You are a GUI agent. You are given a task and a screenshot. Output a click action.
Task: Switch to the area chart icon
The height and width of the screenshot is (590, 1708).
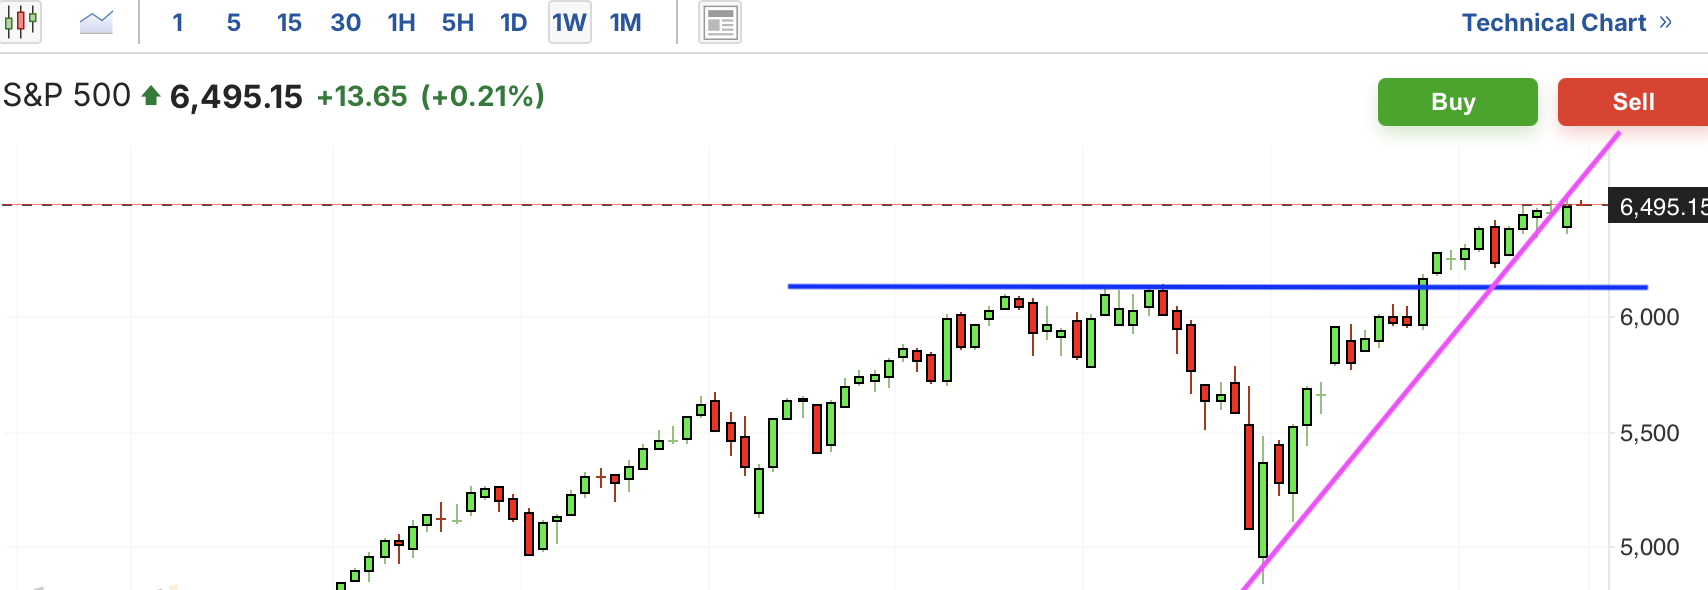(96, 22)
